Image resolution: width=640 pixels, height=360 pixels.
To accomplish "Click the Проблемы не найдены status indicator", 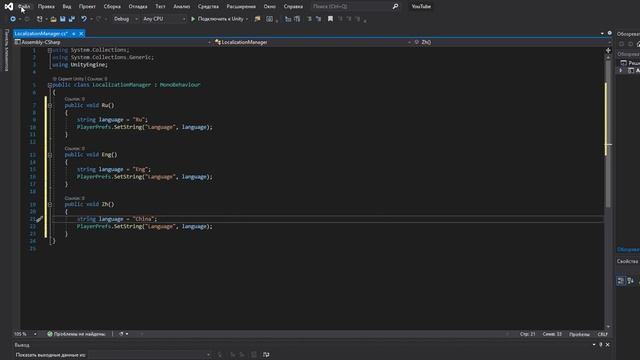I will tap(76, 334).
